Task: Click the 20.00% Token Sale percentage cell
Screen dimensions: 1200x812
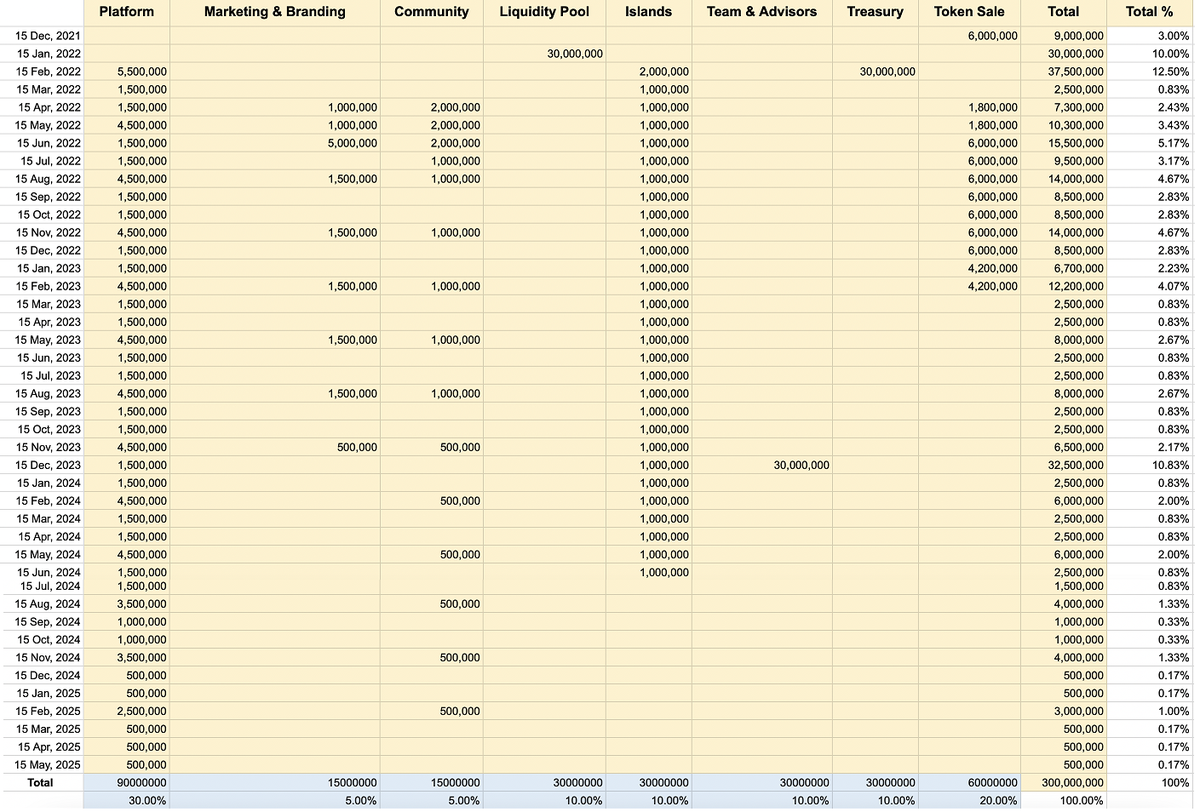Action: point(996,801)
